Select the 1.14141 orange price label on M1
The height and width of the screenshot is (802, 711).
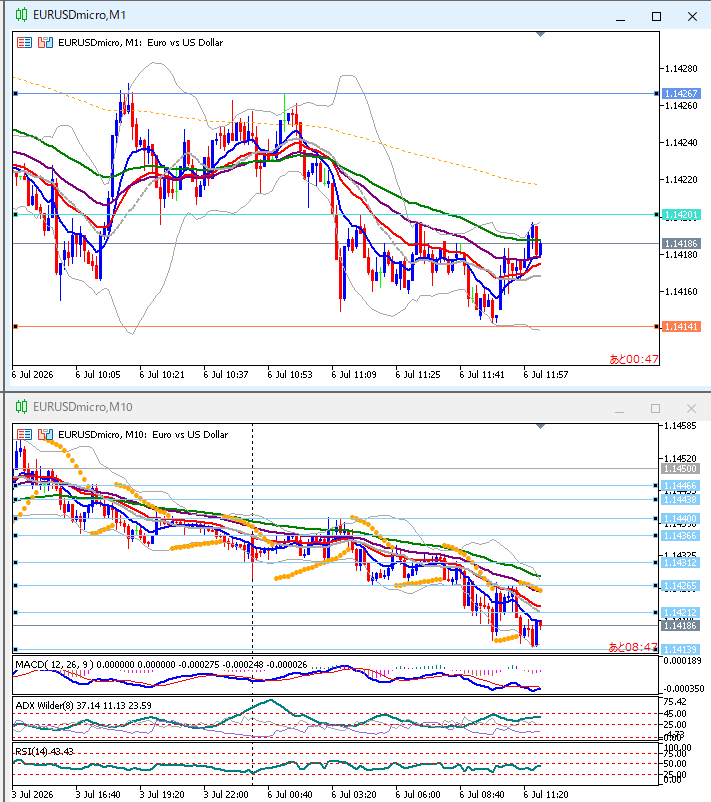click(x=681, y=326)
